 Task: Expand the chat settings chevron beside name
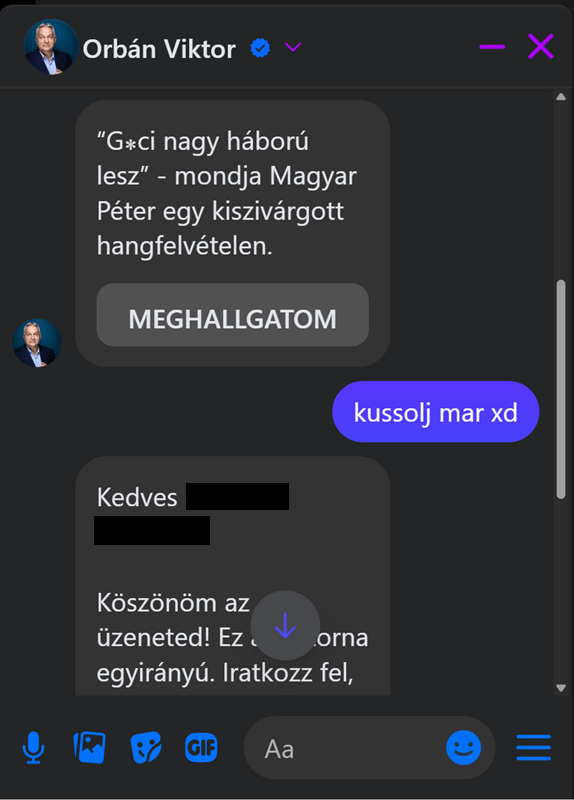pos(293,47)
